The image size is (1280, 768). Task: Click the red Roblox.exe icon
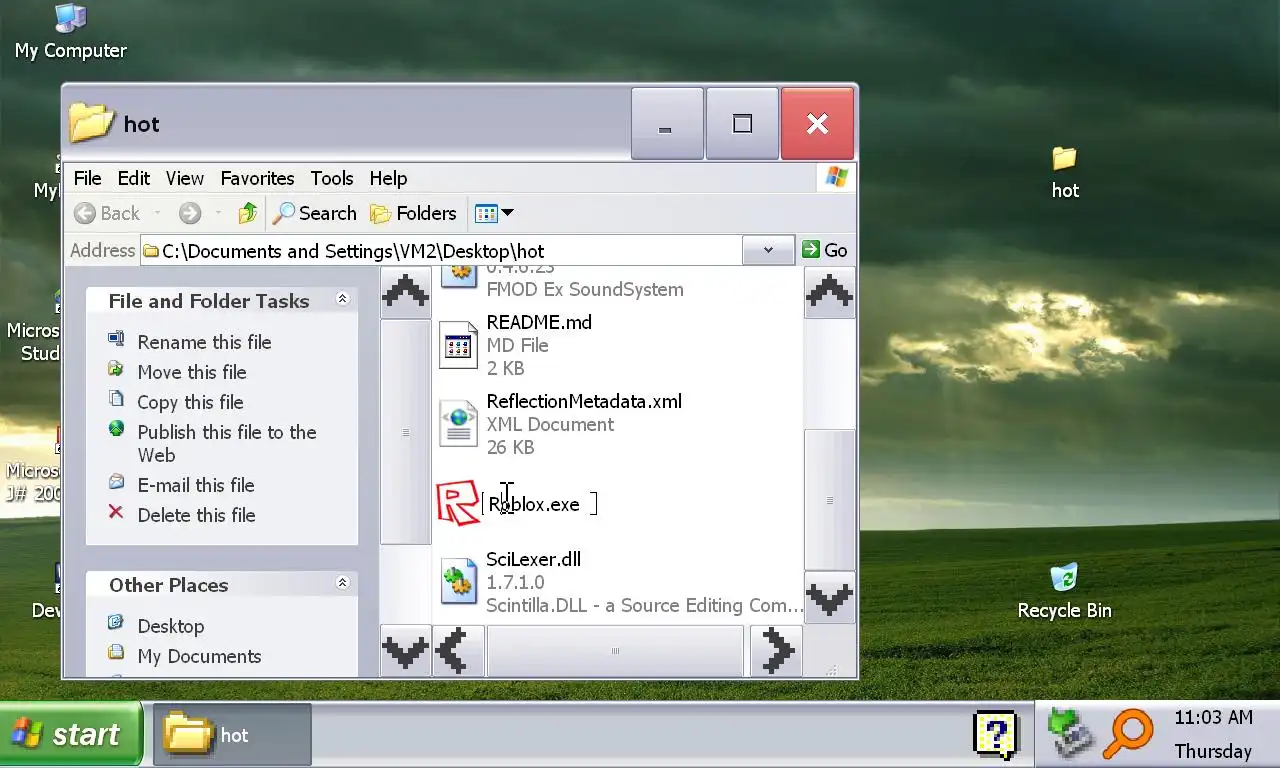coord(458,503)
